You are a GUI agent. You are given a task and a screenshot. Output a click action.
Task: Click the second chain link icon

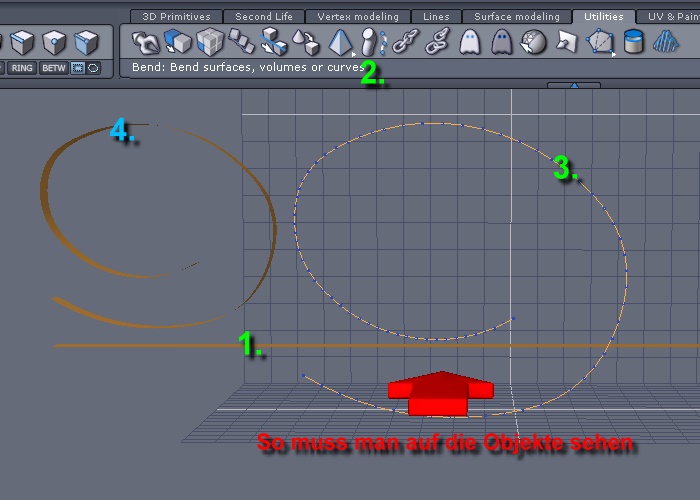click(x=437, y=42)
